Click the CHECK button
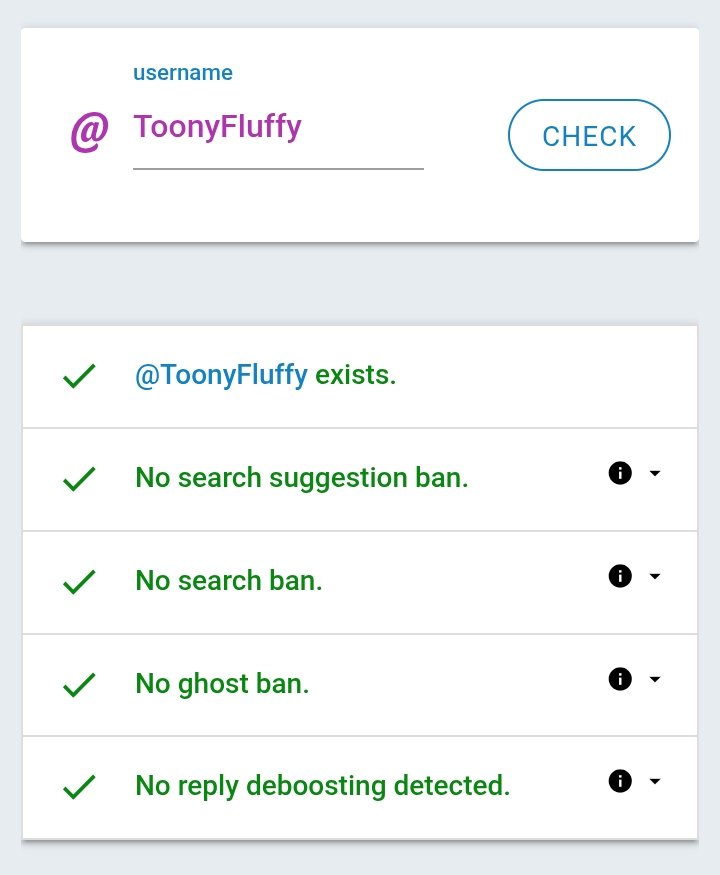The height and width of the screenshot is (875, 720). (589, 135)
